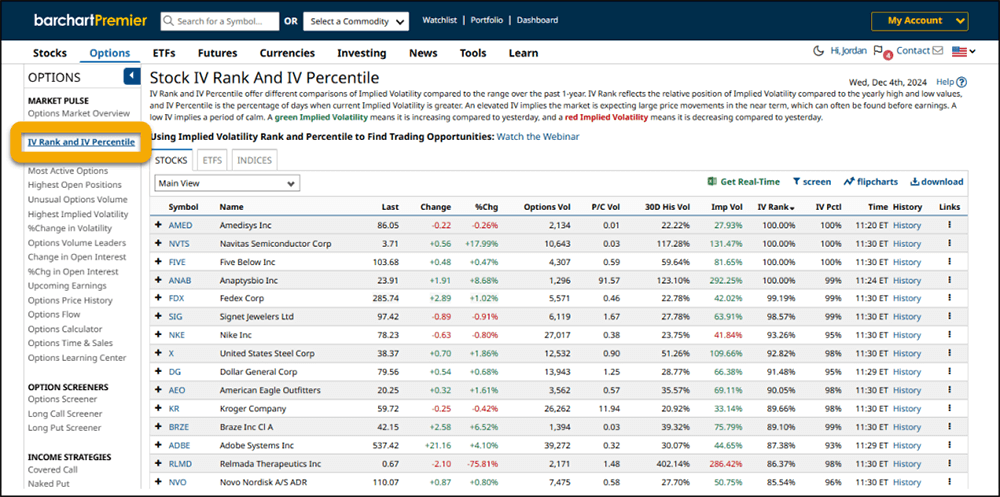Click Get Real-Time Excel icon
1000x497 pixels.
[x=712, y=182]
